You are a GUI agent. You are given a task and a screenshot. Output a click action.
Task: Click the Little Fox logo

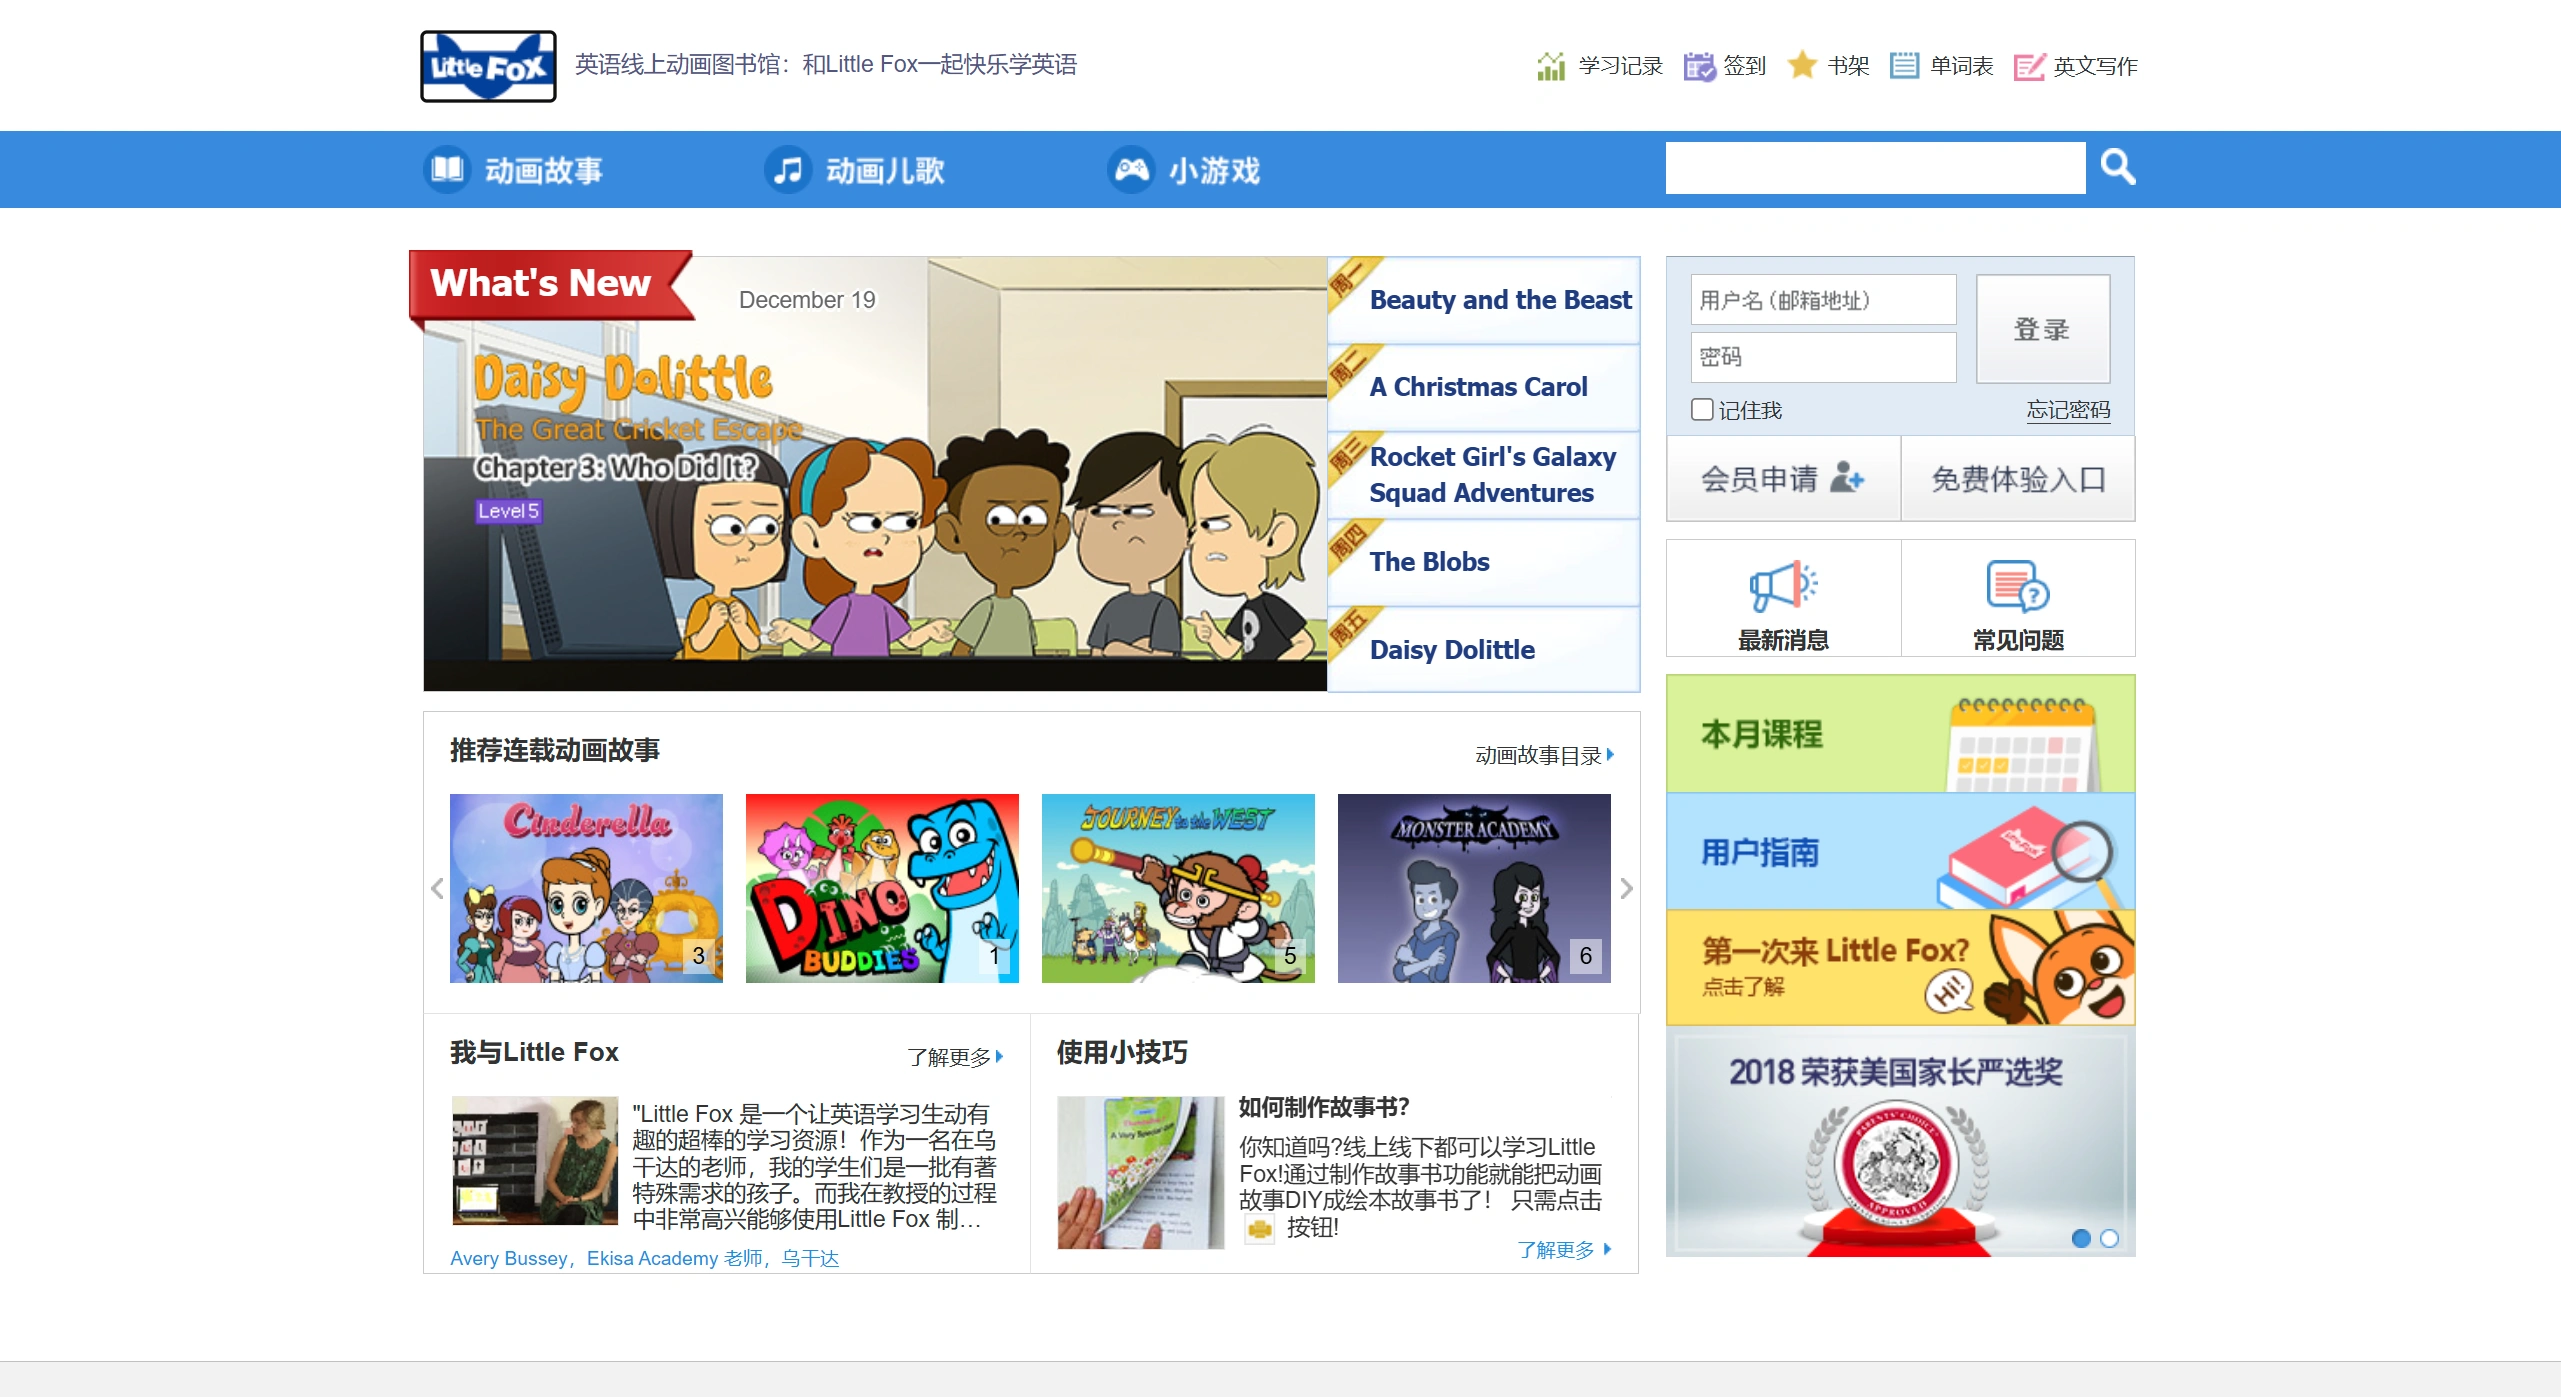click(488, 66)
